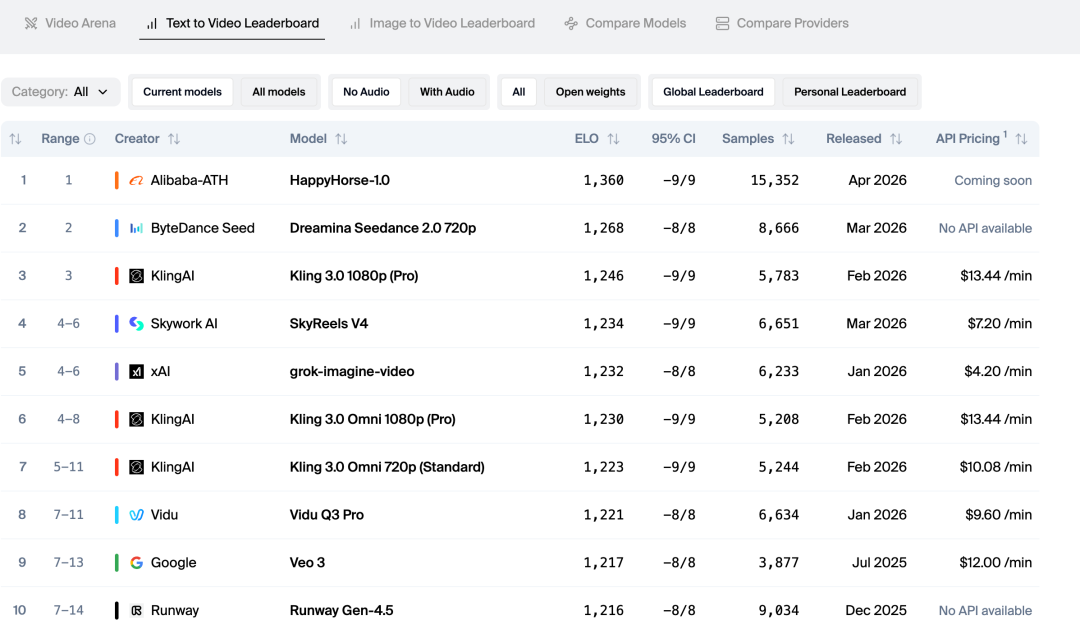Click the Range column info icon
1080x634 pixels.
tap(90, 139)
